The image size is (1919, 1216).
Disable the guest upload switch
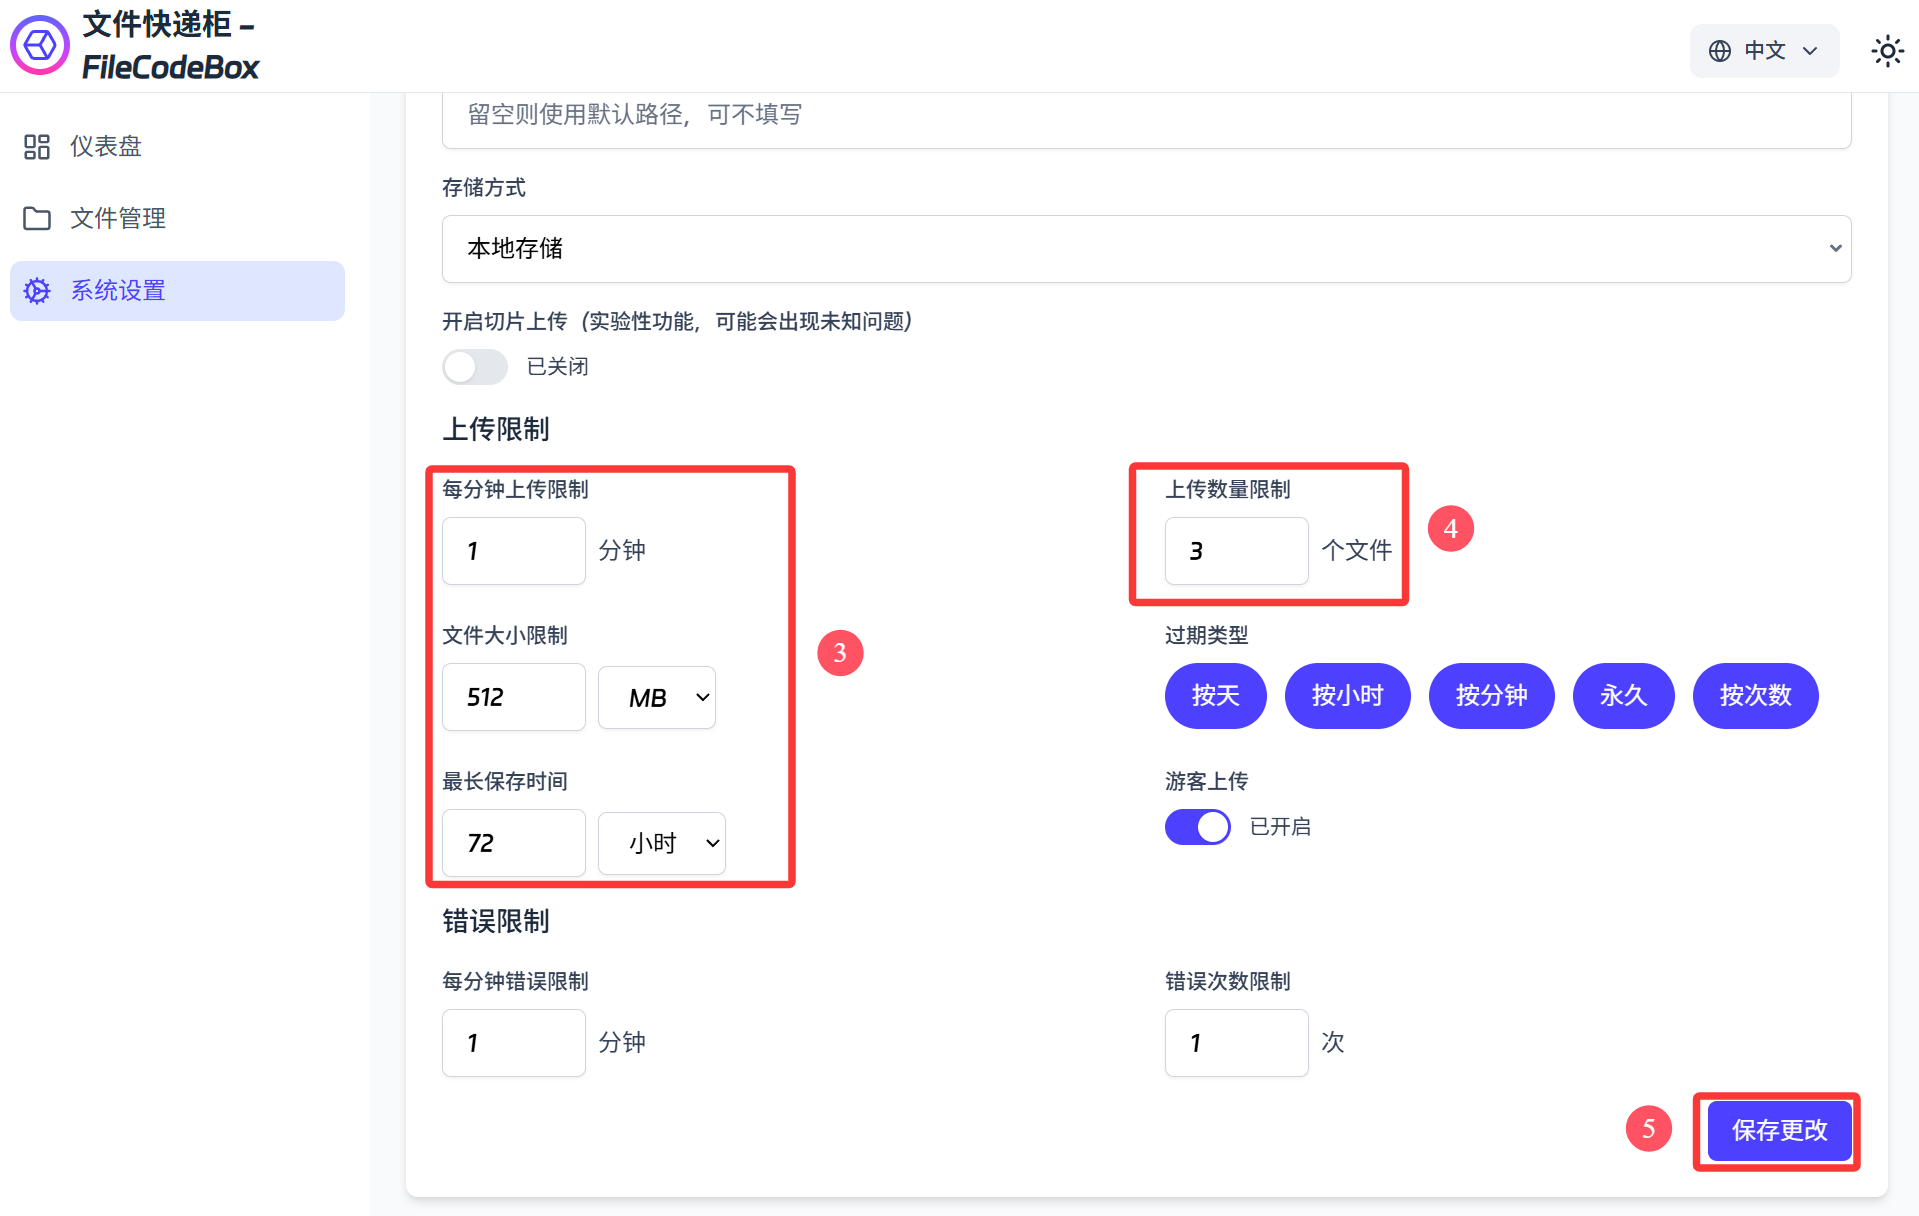[x=1197, y=827]
